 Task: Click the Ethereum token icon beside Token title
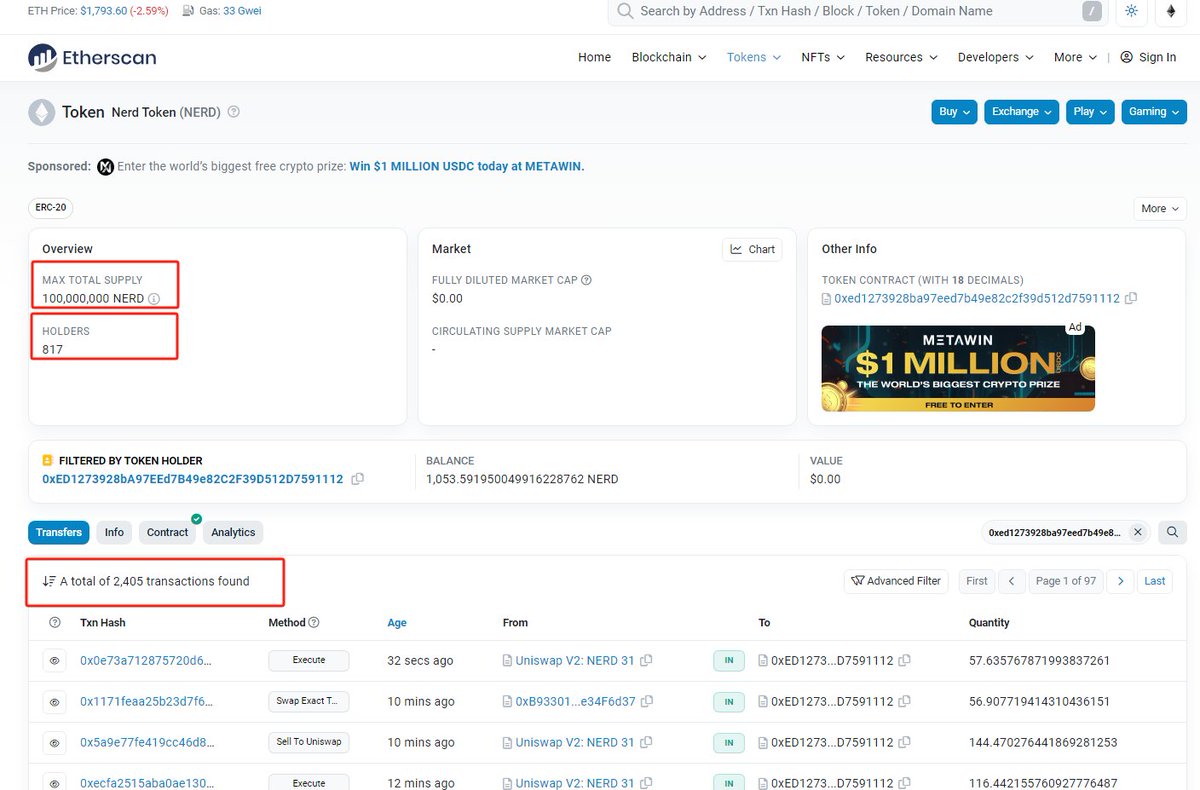click(x=41, y=112)
